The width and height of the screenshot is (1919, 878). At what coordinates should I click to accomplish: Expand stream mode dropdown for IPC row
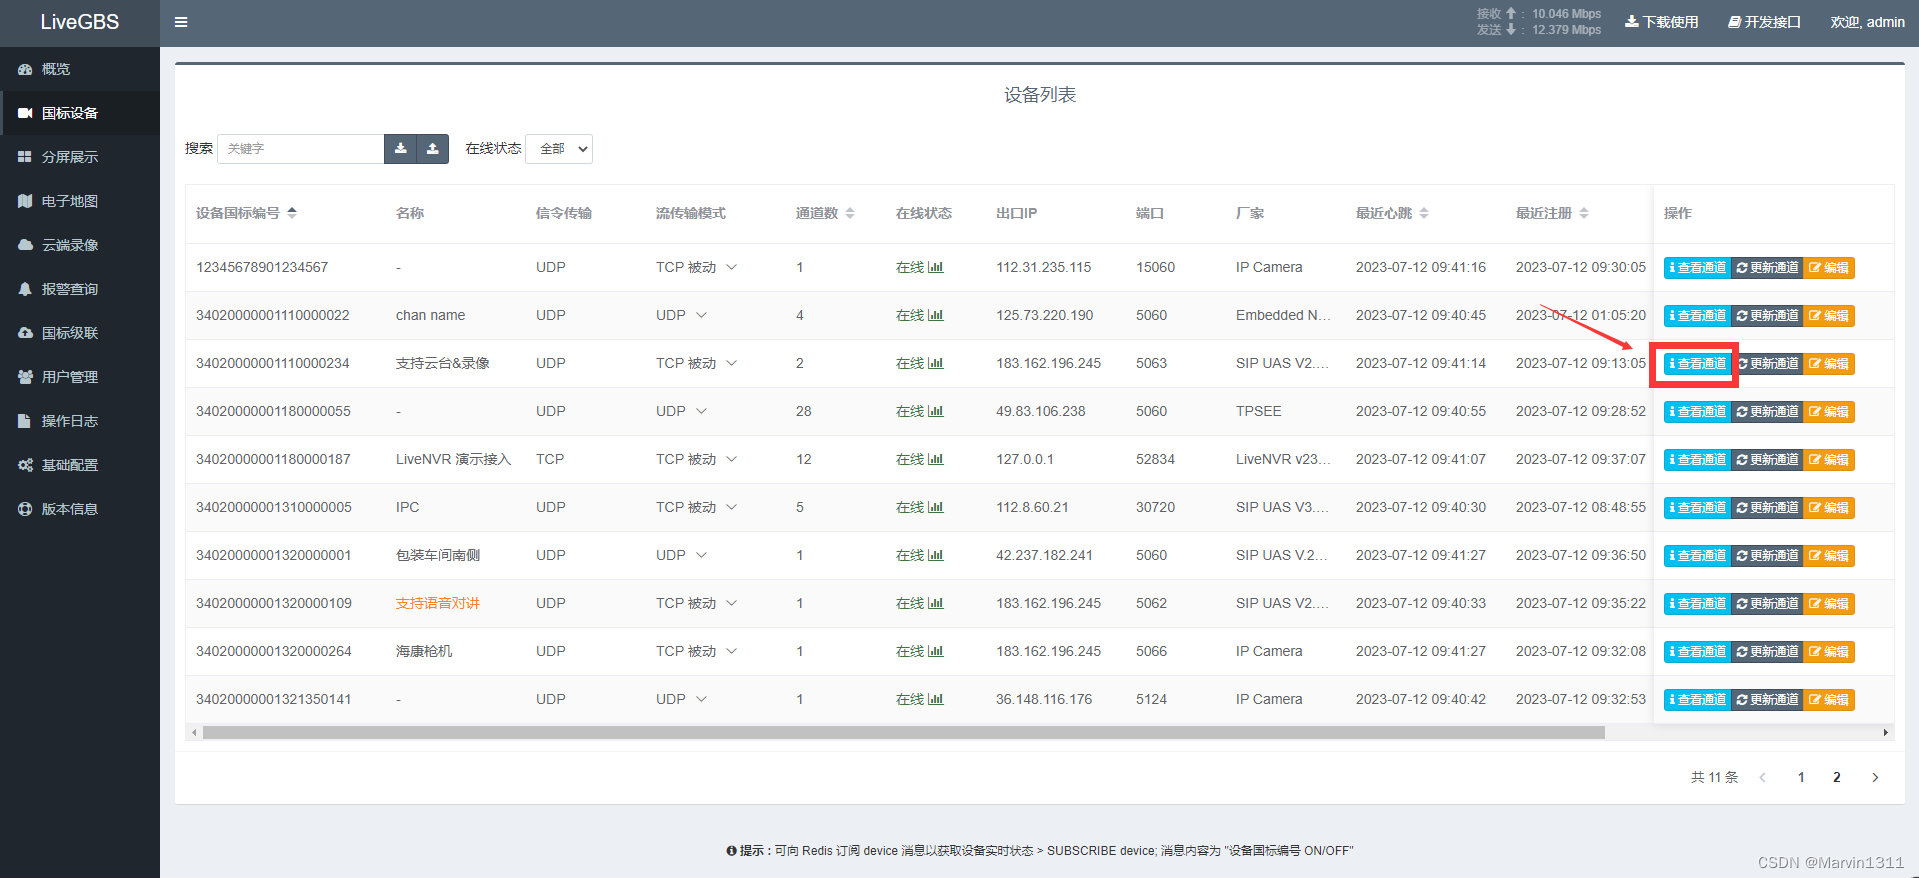[732, 507]
